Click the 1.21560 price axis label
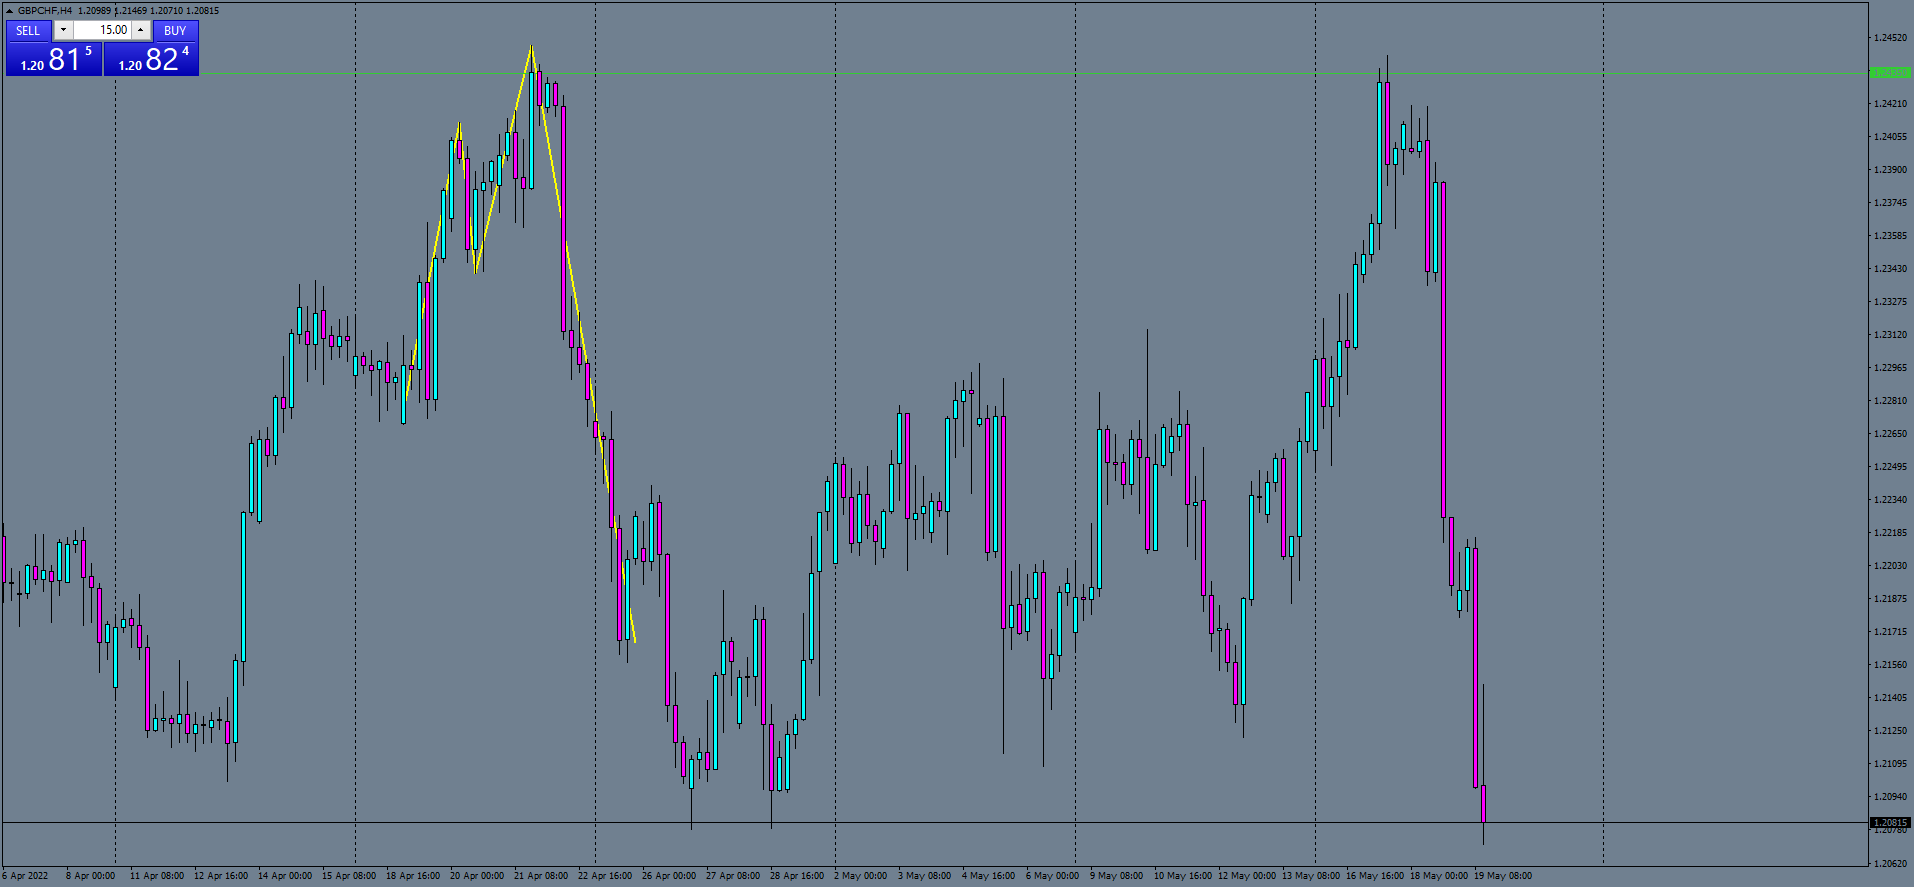The height and width of the screenshot is (887, 1914). coord(1890,665)
